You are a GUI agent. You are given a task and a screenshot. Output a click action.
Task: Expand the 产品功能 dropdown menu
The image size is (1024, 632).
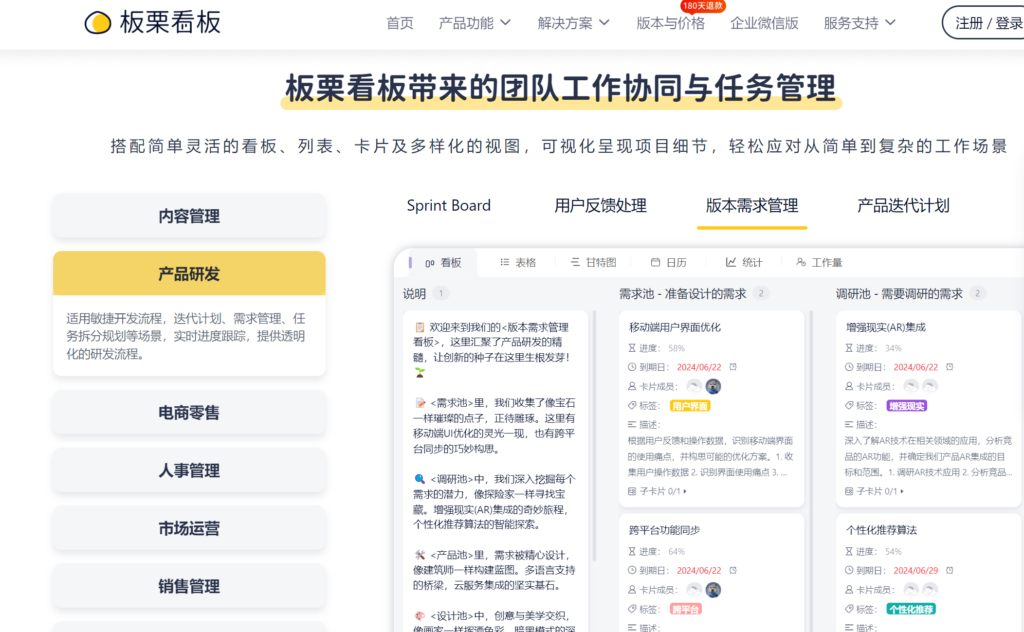point(475,22)
